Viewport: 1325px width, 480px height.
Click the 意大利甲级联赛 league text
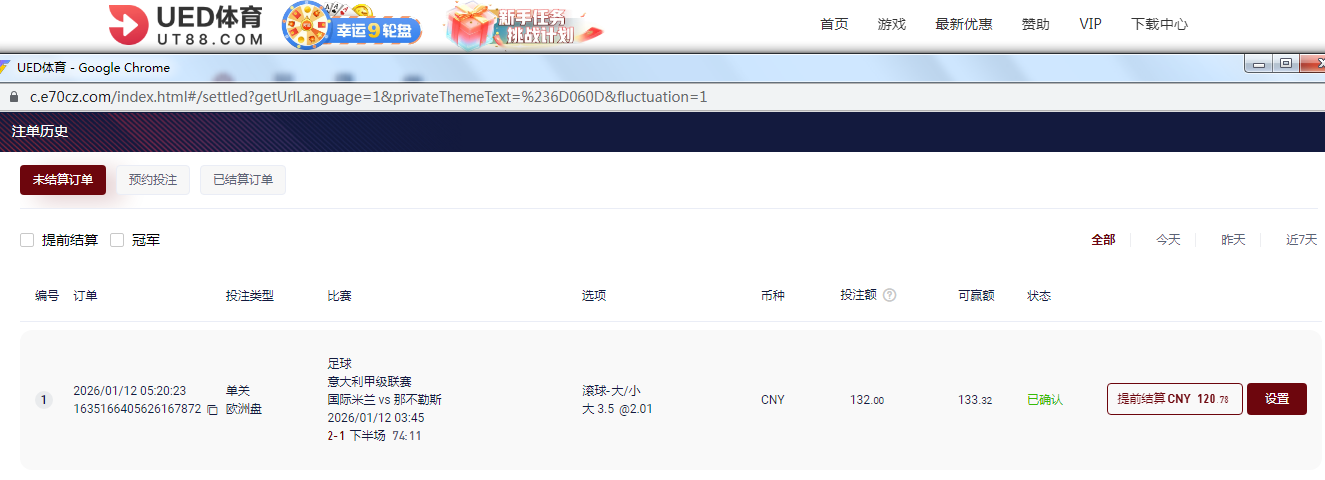pyautogui.click(x=369, y=381)
